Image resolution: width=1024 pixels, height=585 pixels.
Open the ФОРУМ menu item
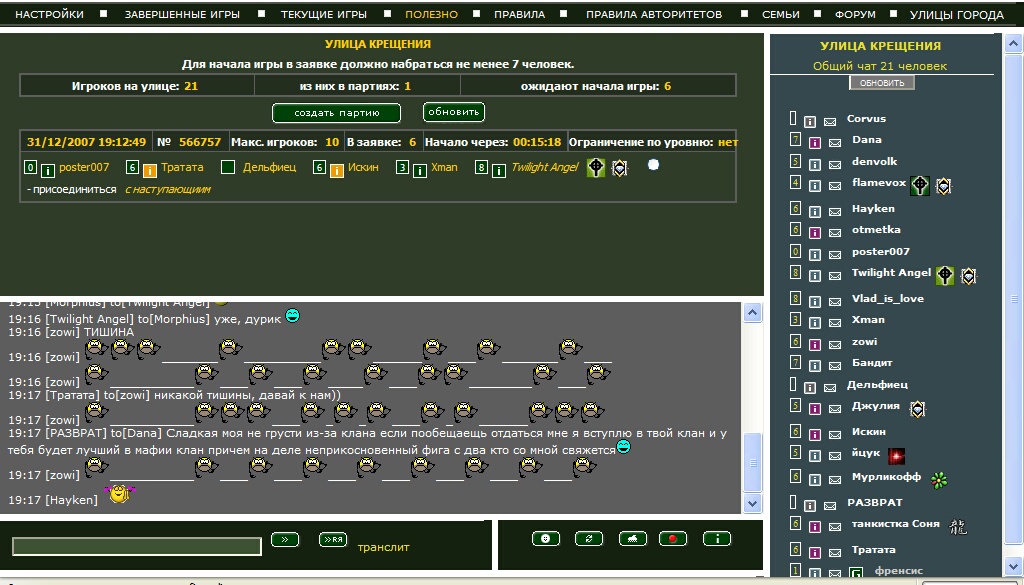point(854,15)
